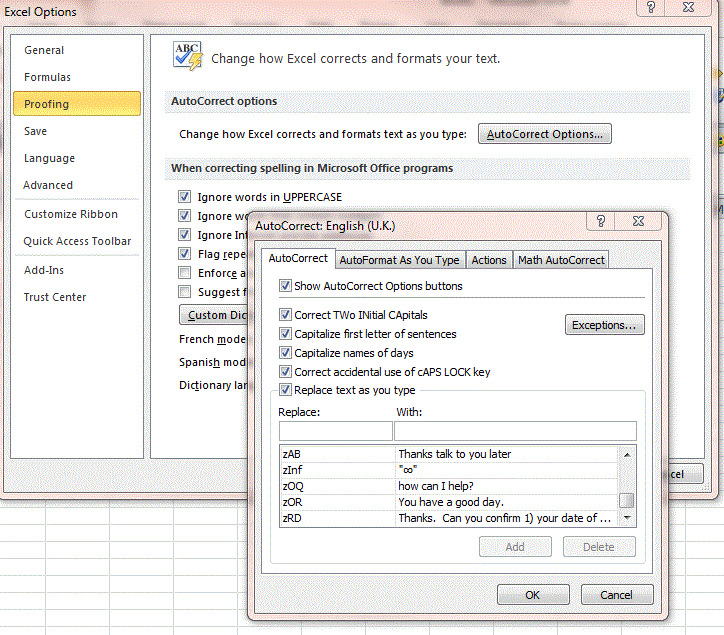Switch to AutoFormat As You Type tab
The width and height of the screenshot is (724, 635).
click(x=399, y=260)
